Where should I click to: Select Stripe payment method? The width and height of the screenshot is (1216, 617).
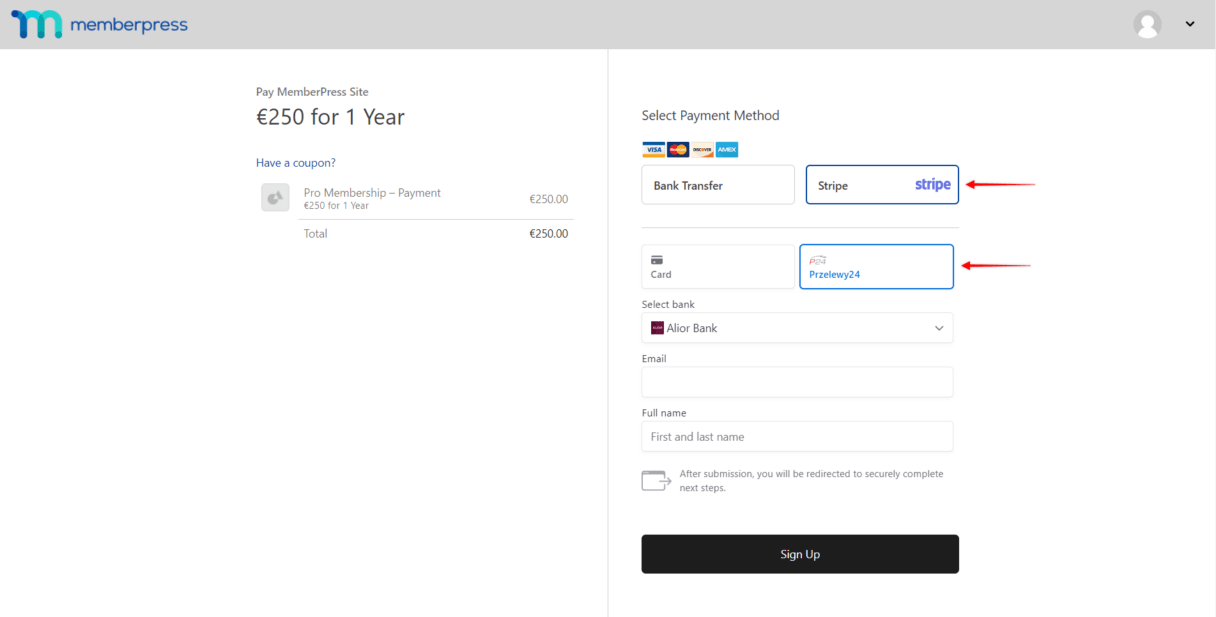pyautogui.click(x=882, y=185)
